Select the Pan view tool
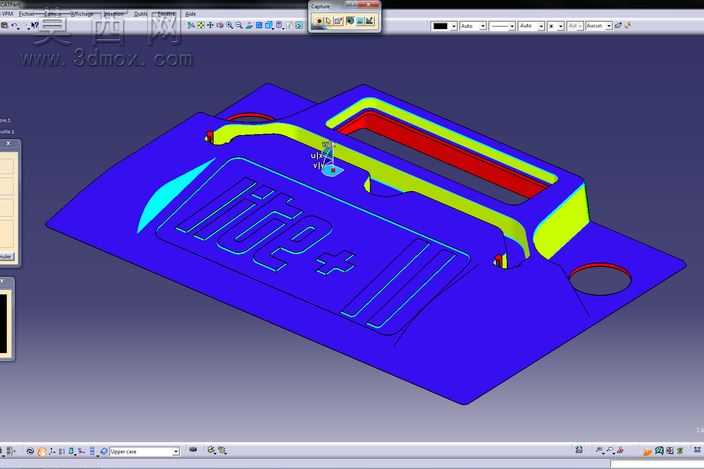 (x=210, y=26)
